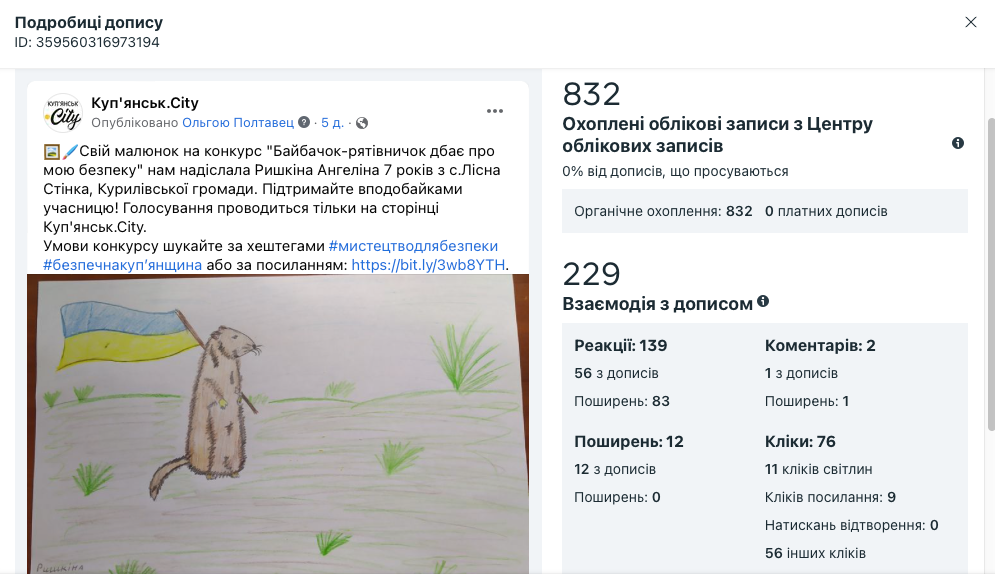995x580 pixels.
Task: Open info icon for reached accounts metric
Action: [x=958, y=143]
